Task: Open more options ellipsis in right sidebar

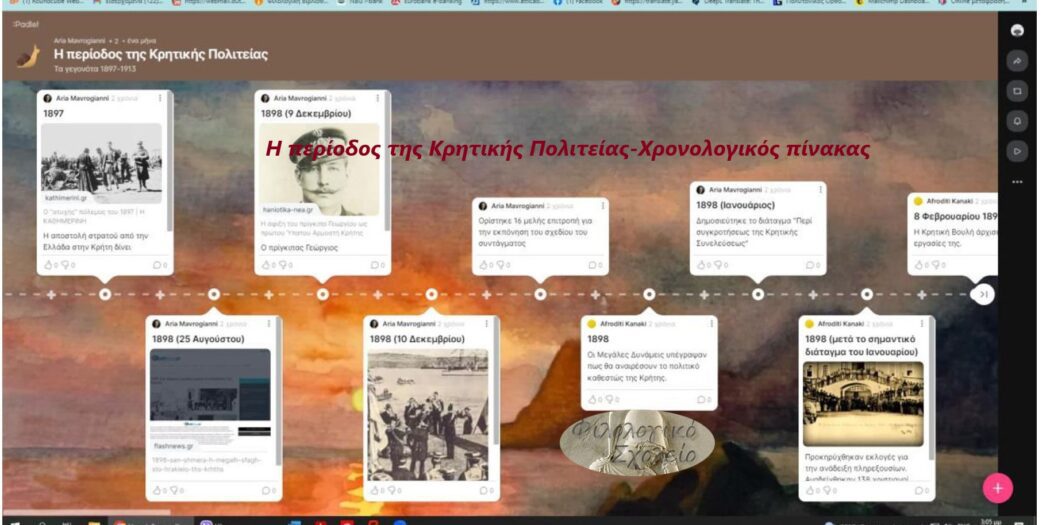Action: (1017, 182)
